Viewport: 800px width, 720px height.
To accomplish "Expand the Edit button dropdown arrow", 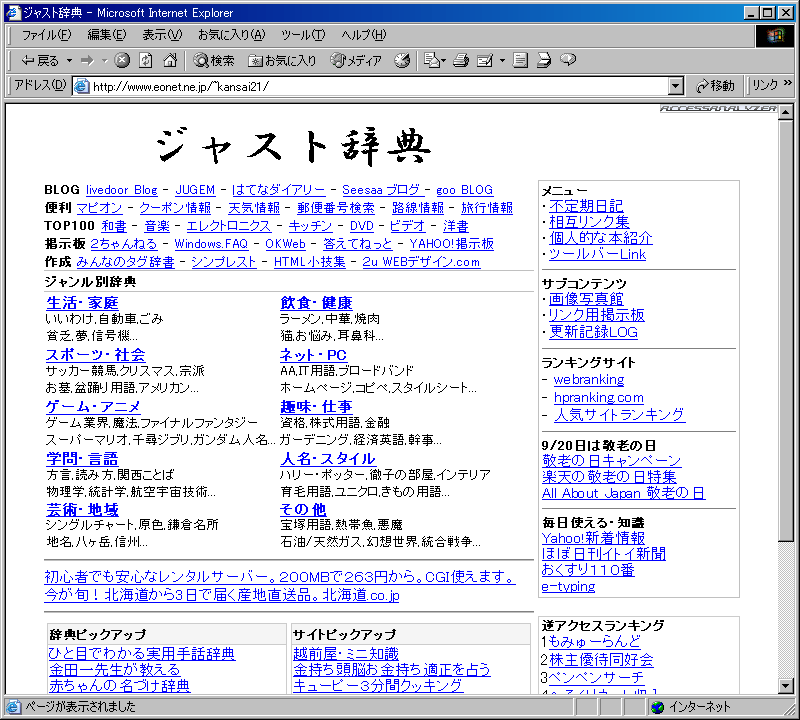I will [x=502, y=61].
